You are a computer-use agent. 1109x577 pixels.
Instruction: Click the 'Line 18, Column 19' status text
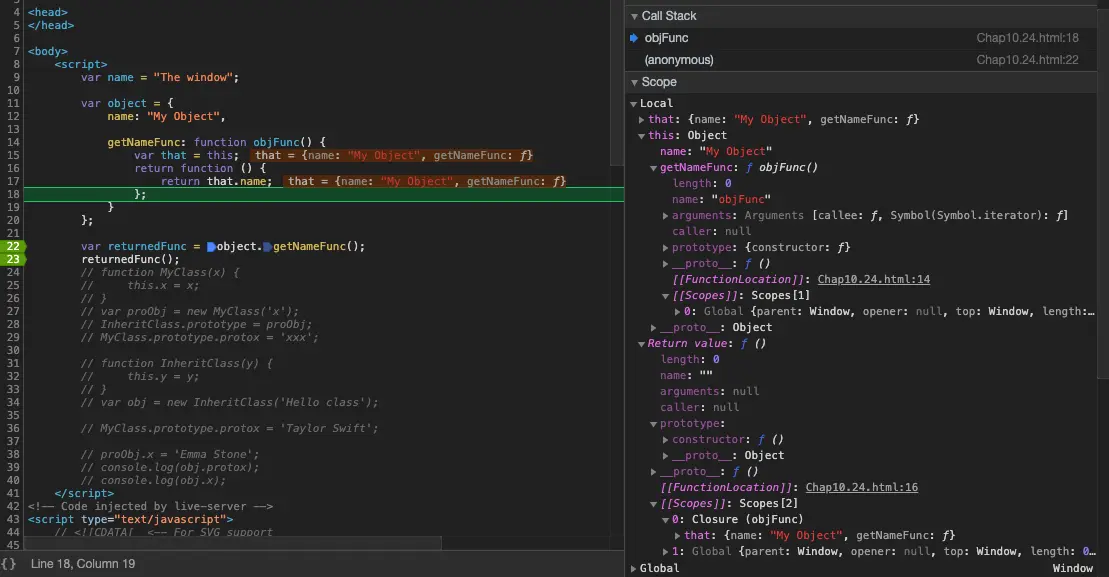83,564
